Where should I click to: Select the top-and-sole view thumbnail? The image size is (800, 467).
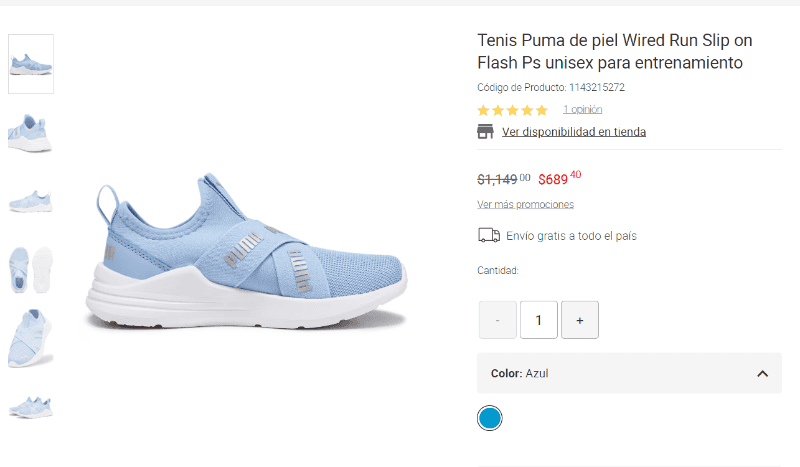click(31, 269)
